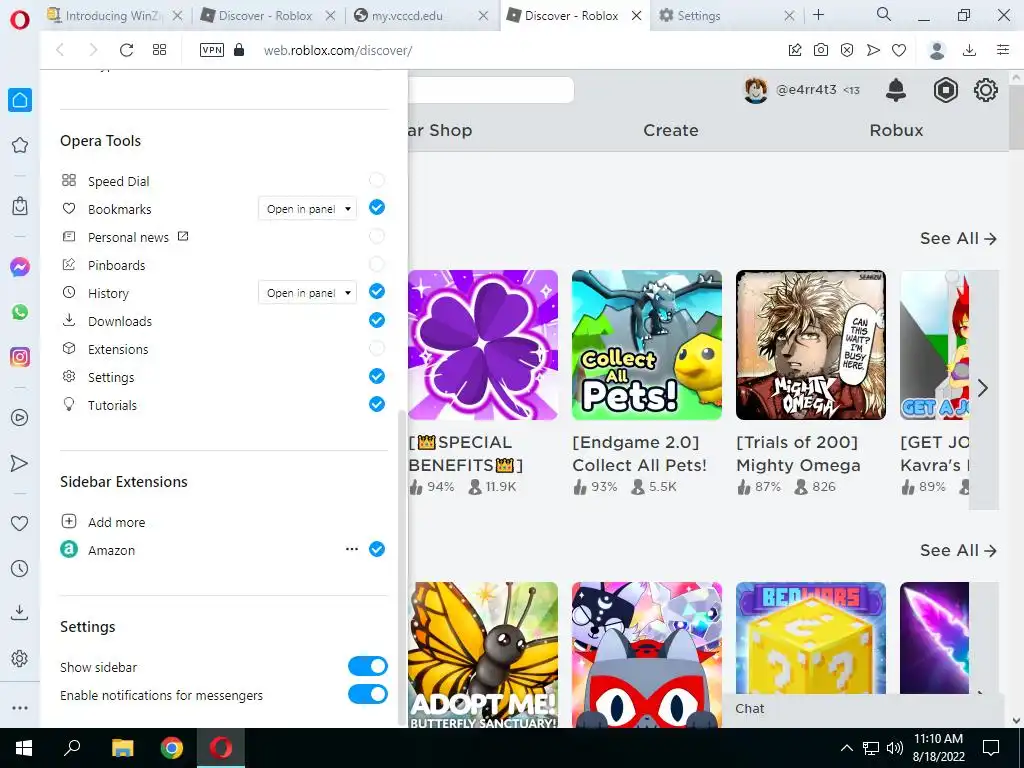Launch WhatsApp from the sidebar

coord(20,312)
